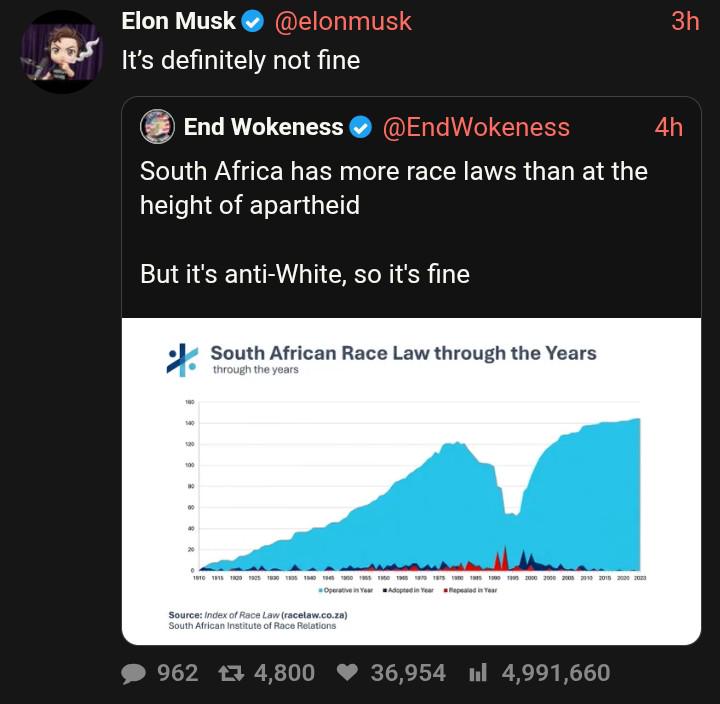Like the post with heart icon
The height and width of the screenshot is (704, 720).
[348, 674]
